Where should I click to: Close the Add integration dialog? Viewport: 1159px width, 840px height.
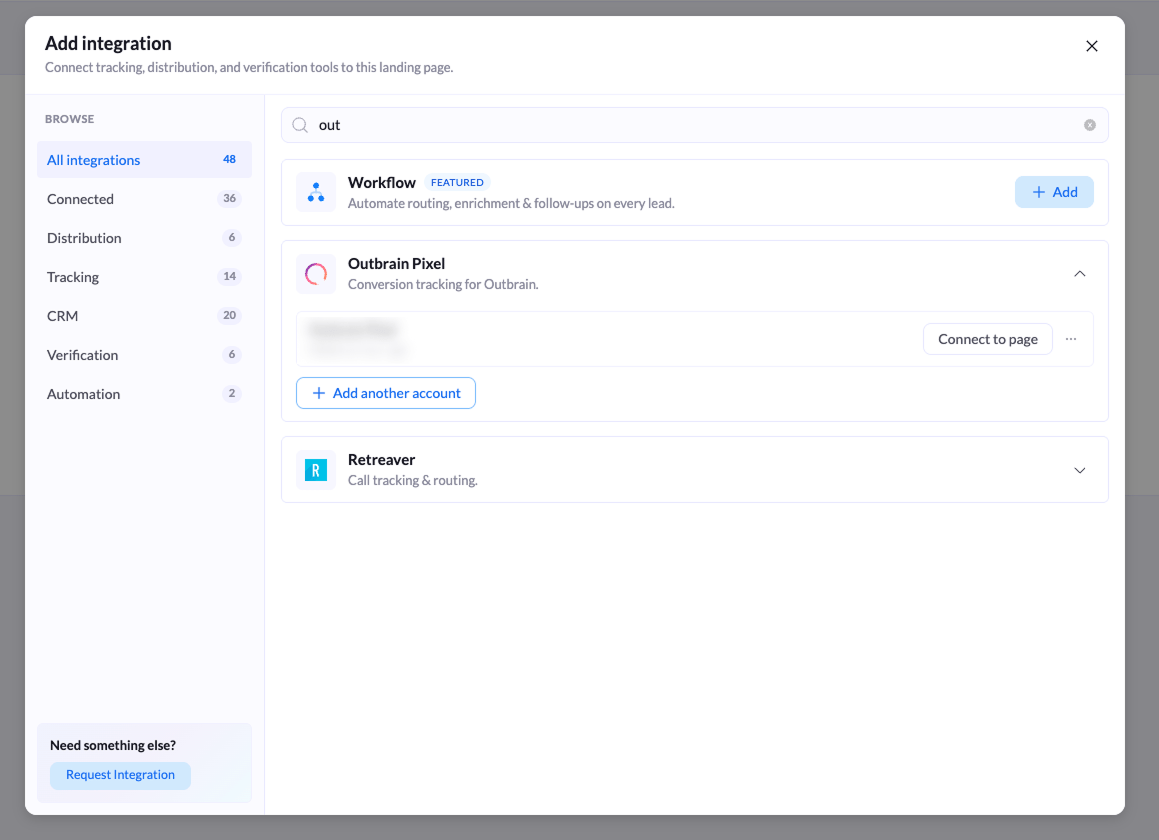1091,46
